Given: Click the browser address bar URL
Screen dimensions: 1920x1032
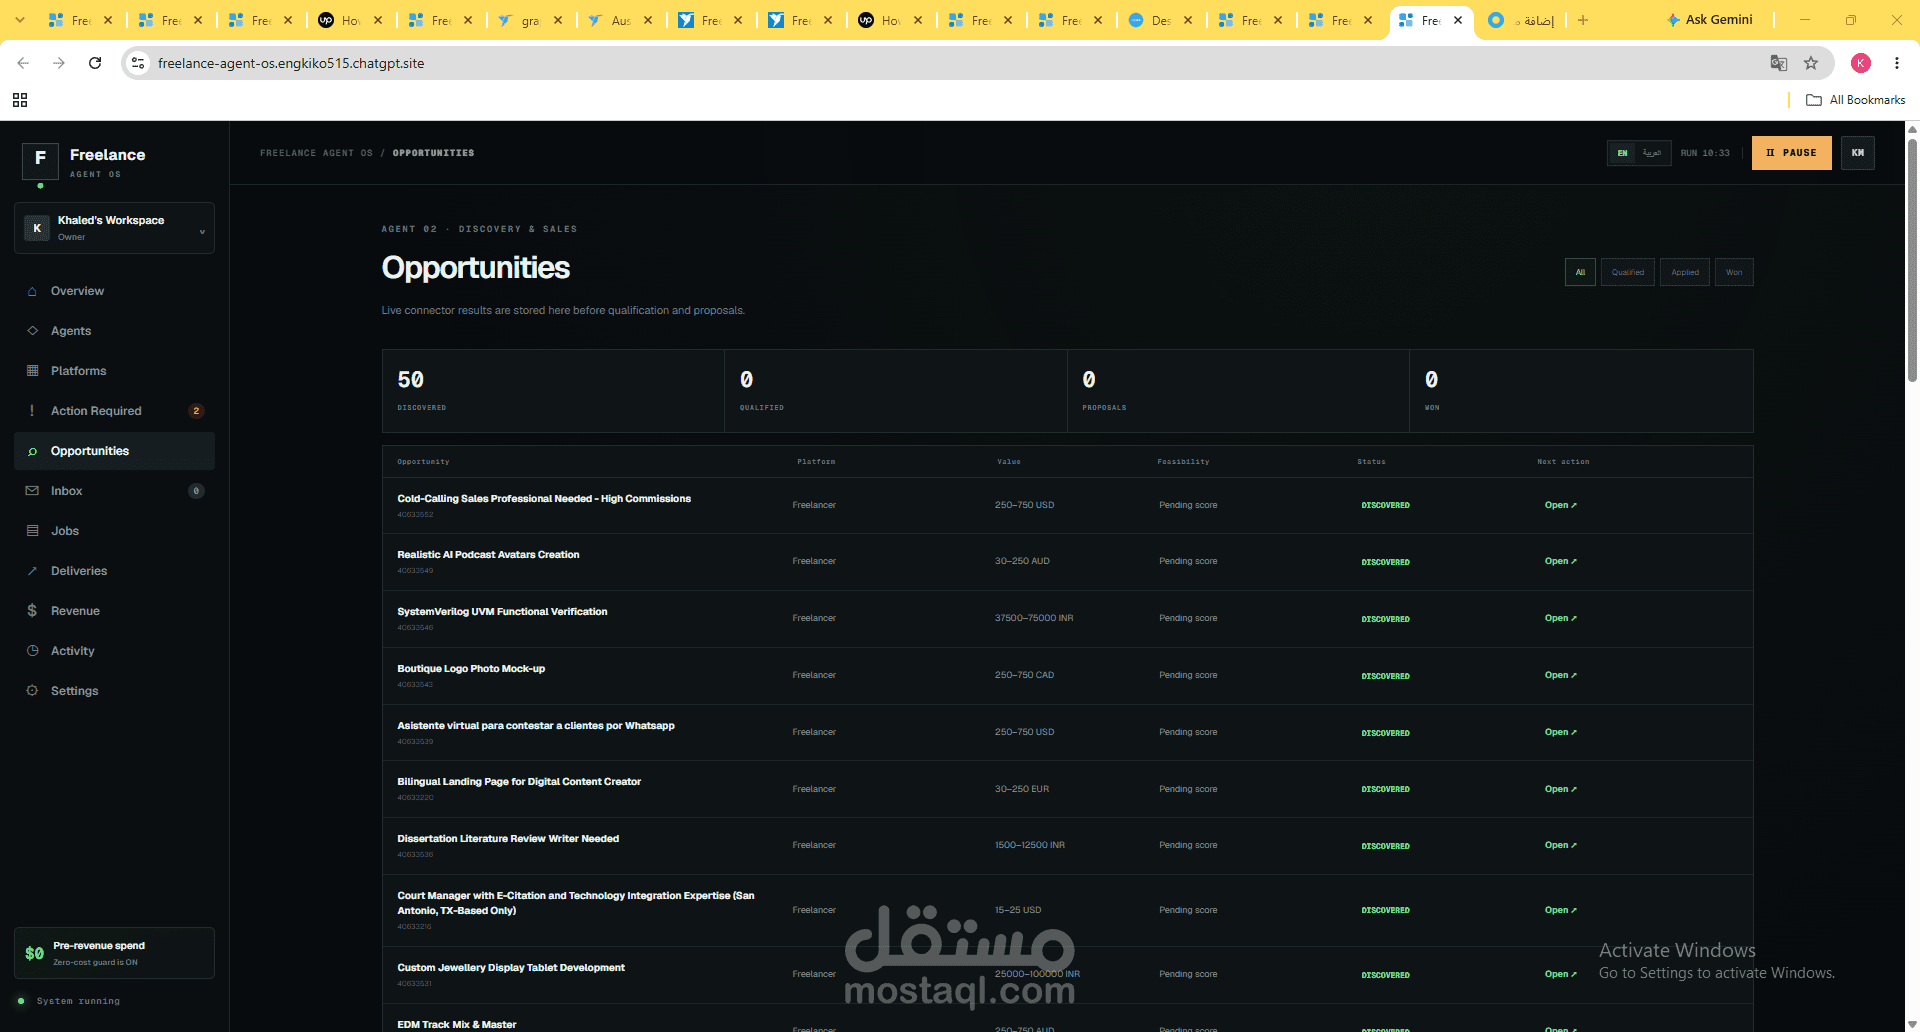Looking at the screenshot, I should click(291, 63).
